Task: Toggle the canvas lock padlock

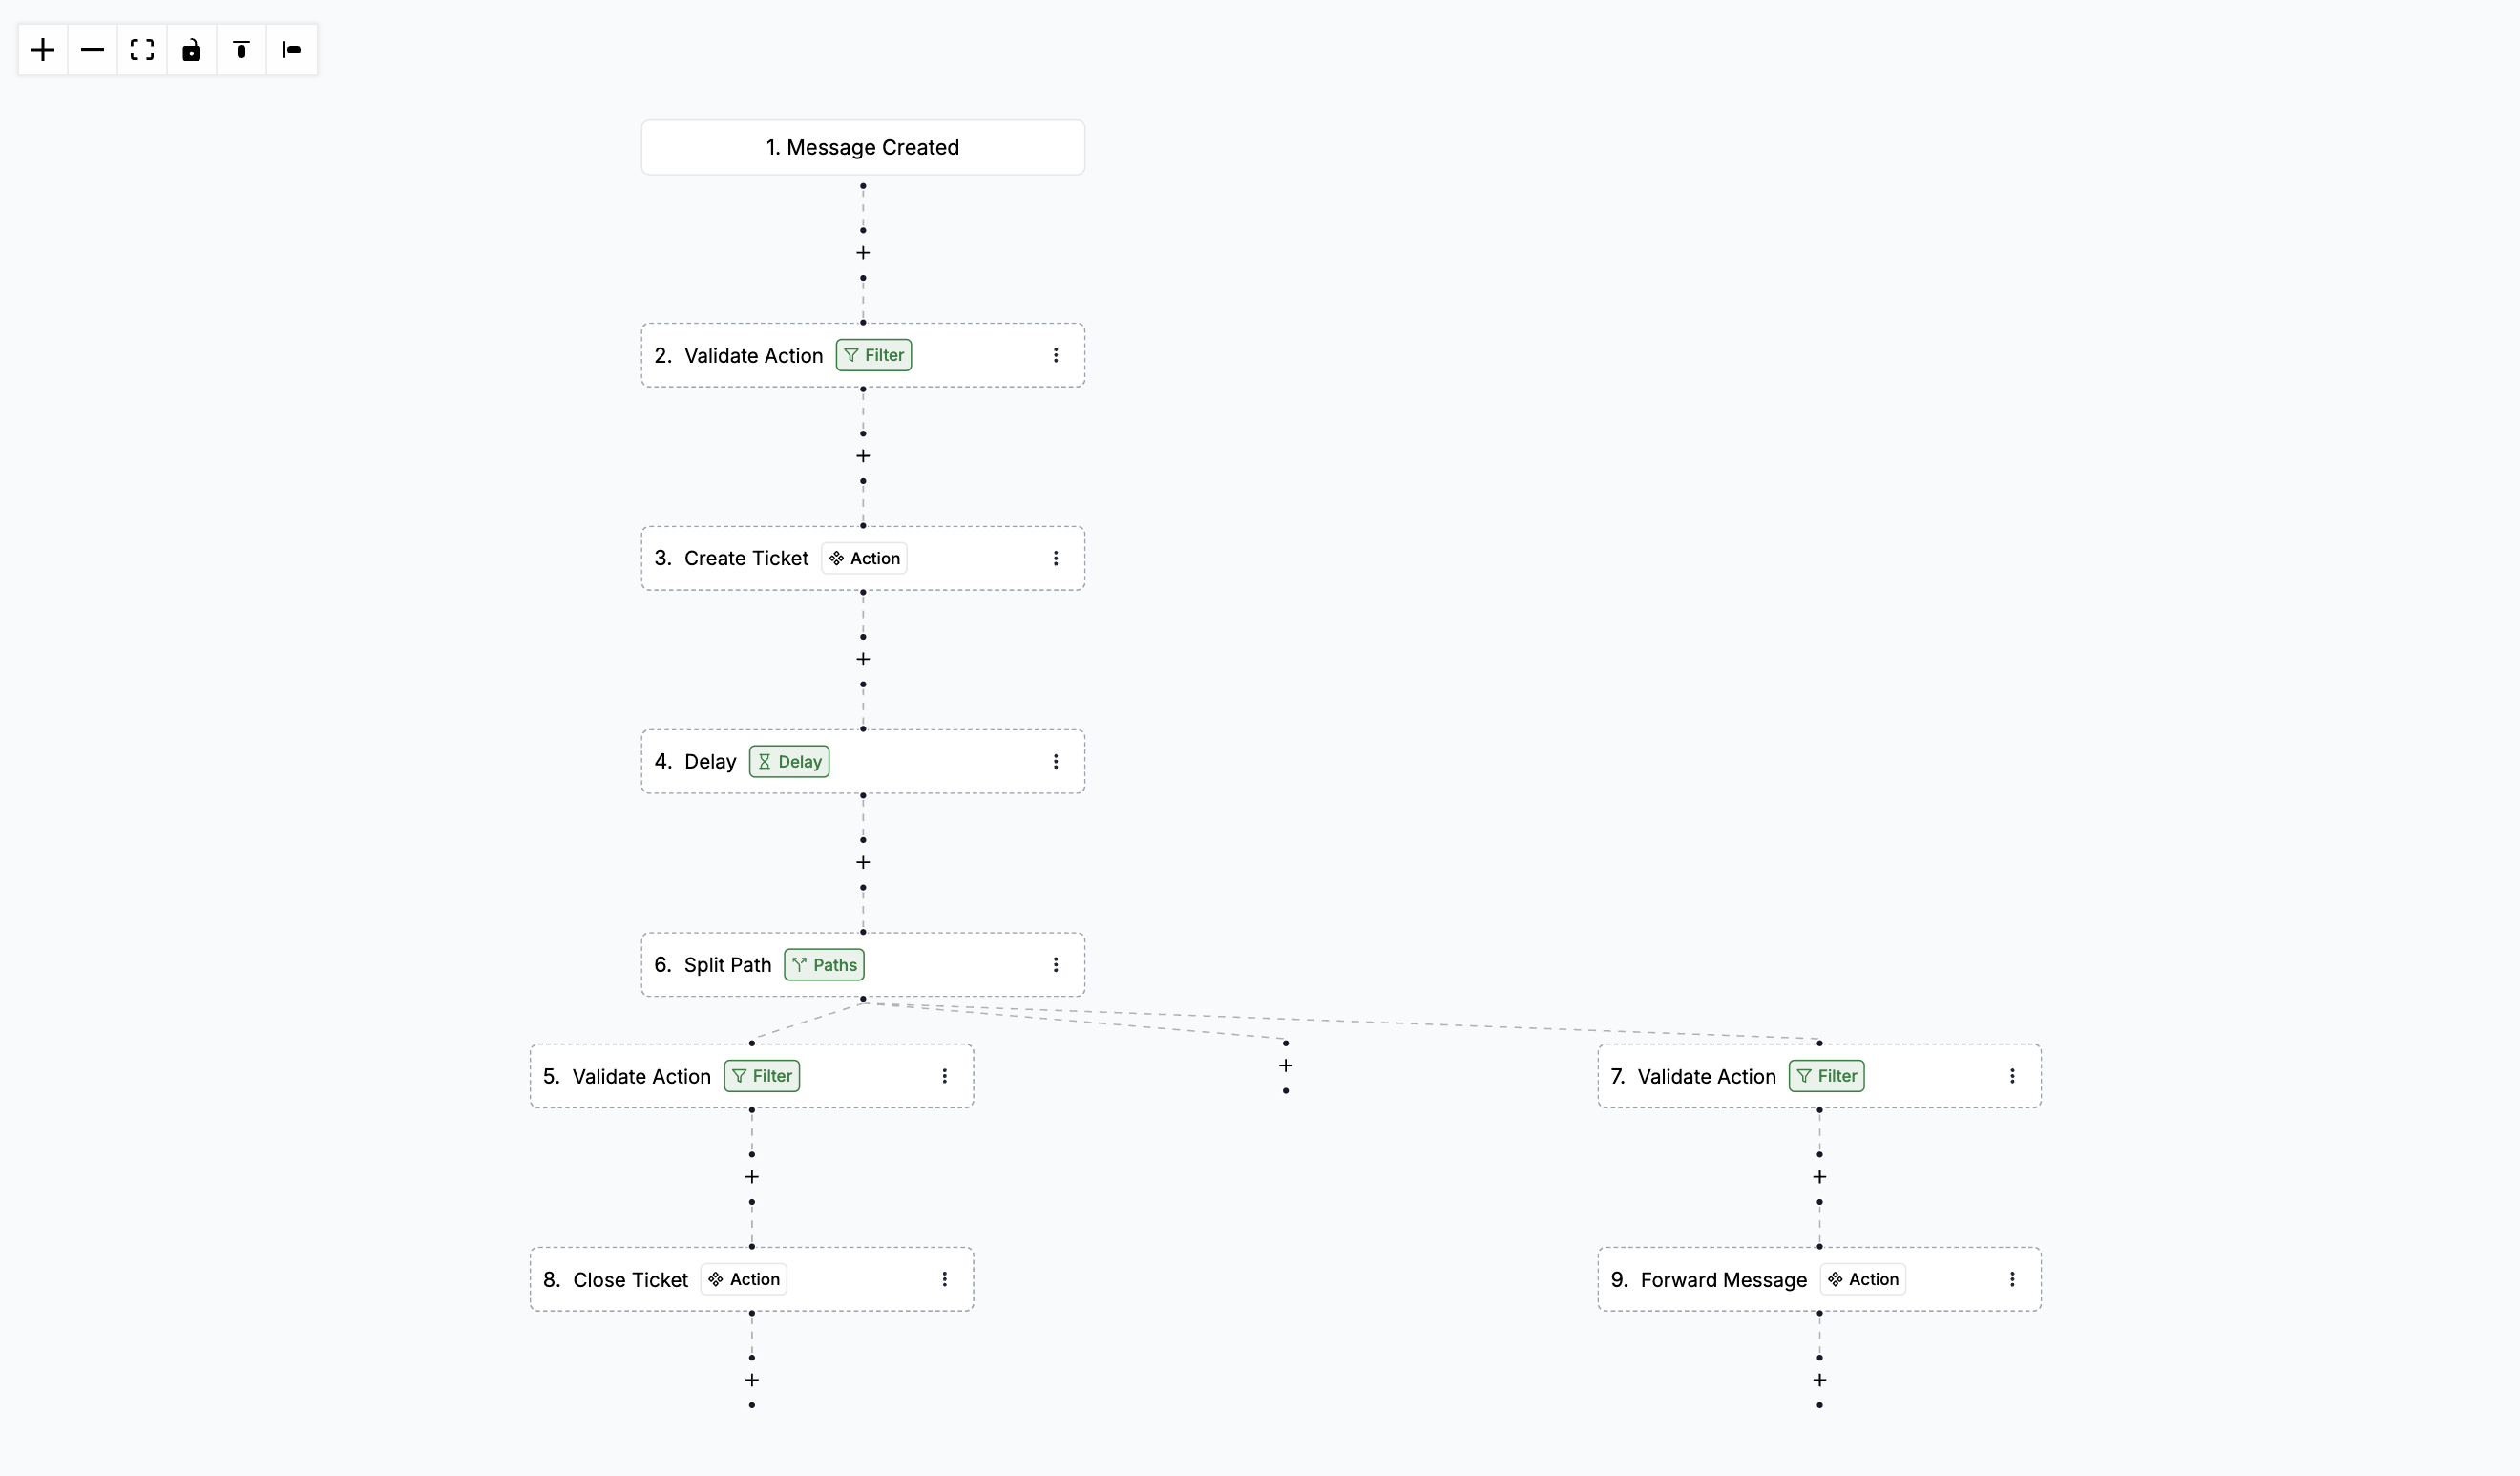Action: coord(191,49)
